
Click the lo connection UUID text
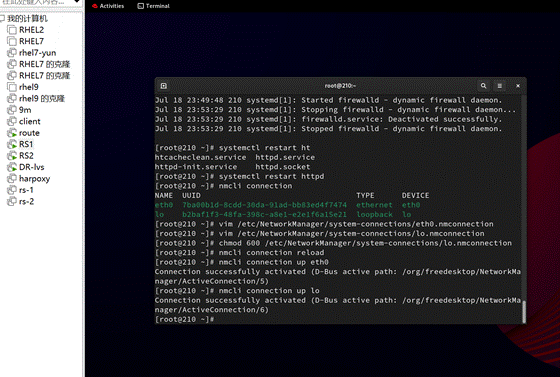(x=264, y=215)
